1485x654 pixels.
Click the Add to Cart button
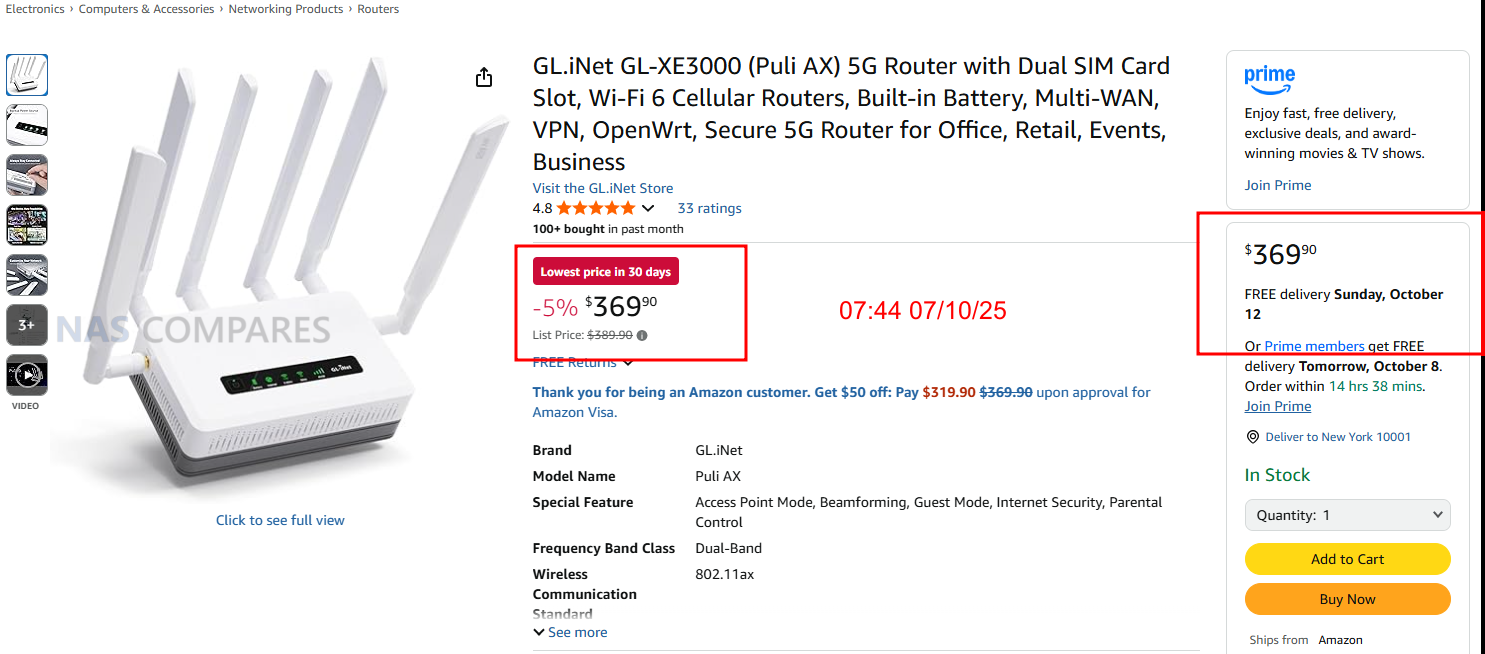[x=1347, y=559]
